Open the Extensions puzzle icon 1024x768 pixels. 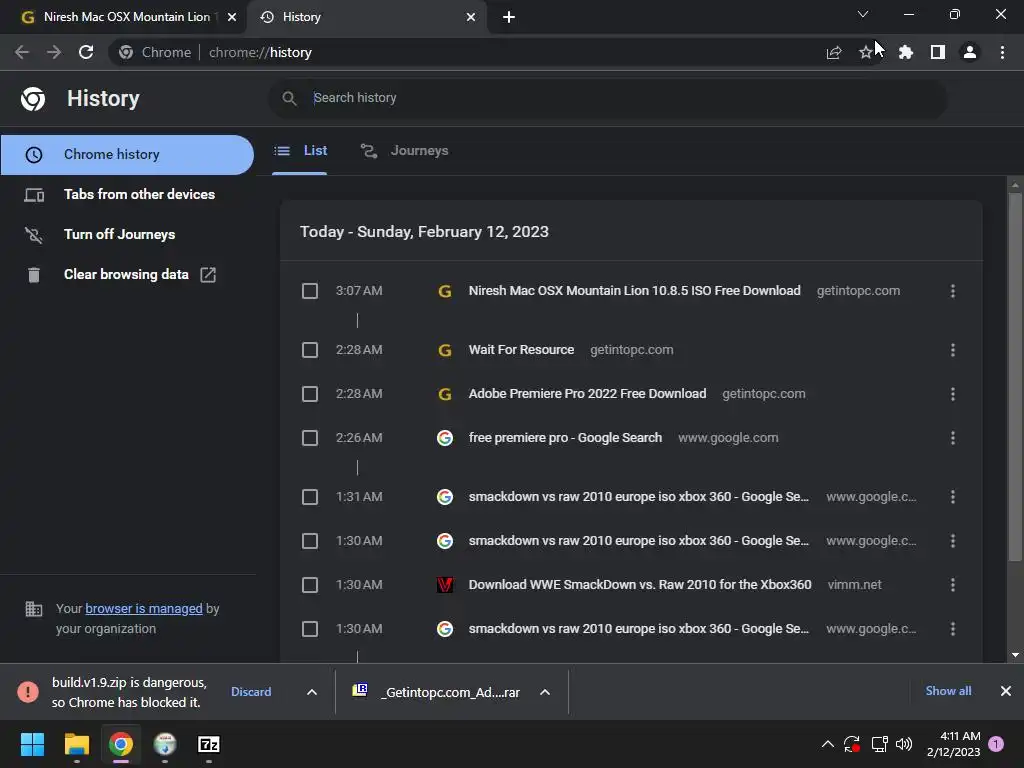905,52
